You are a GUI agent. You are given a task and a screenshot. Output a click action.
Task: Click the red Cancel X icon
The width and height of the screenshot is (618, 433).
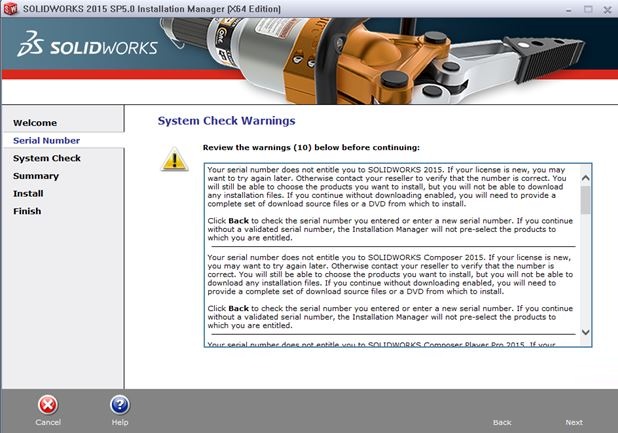click(48, 404)
